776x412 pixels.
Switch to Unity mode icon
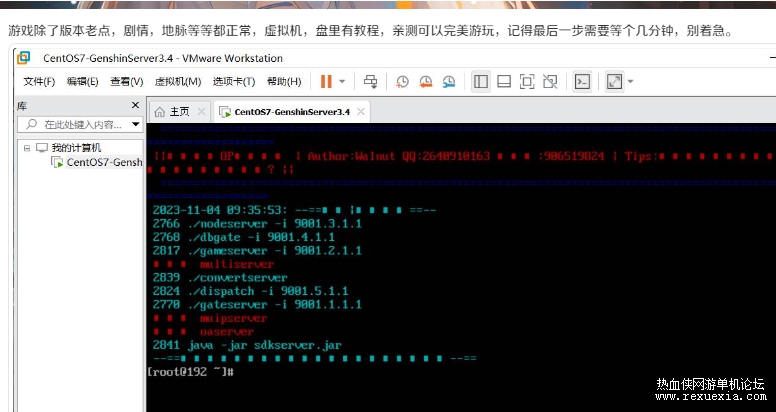(x=550, y=81)
